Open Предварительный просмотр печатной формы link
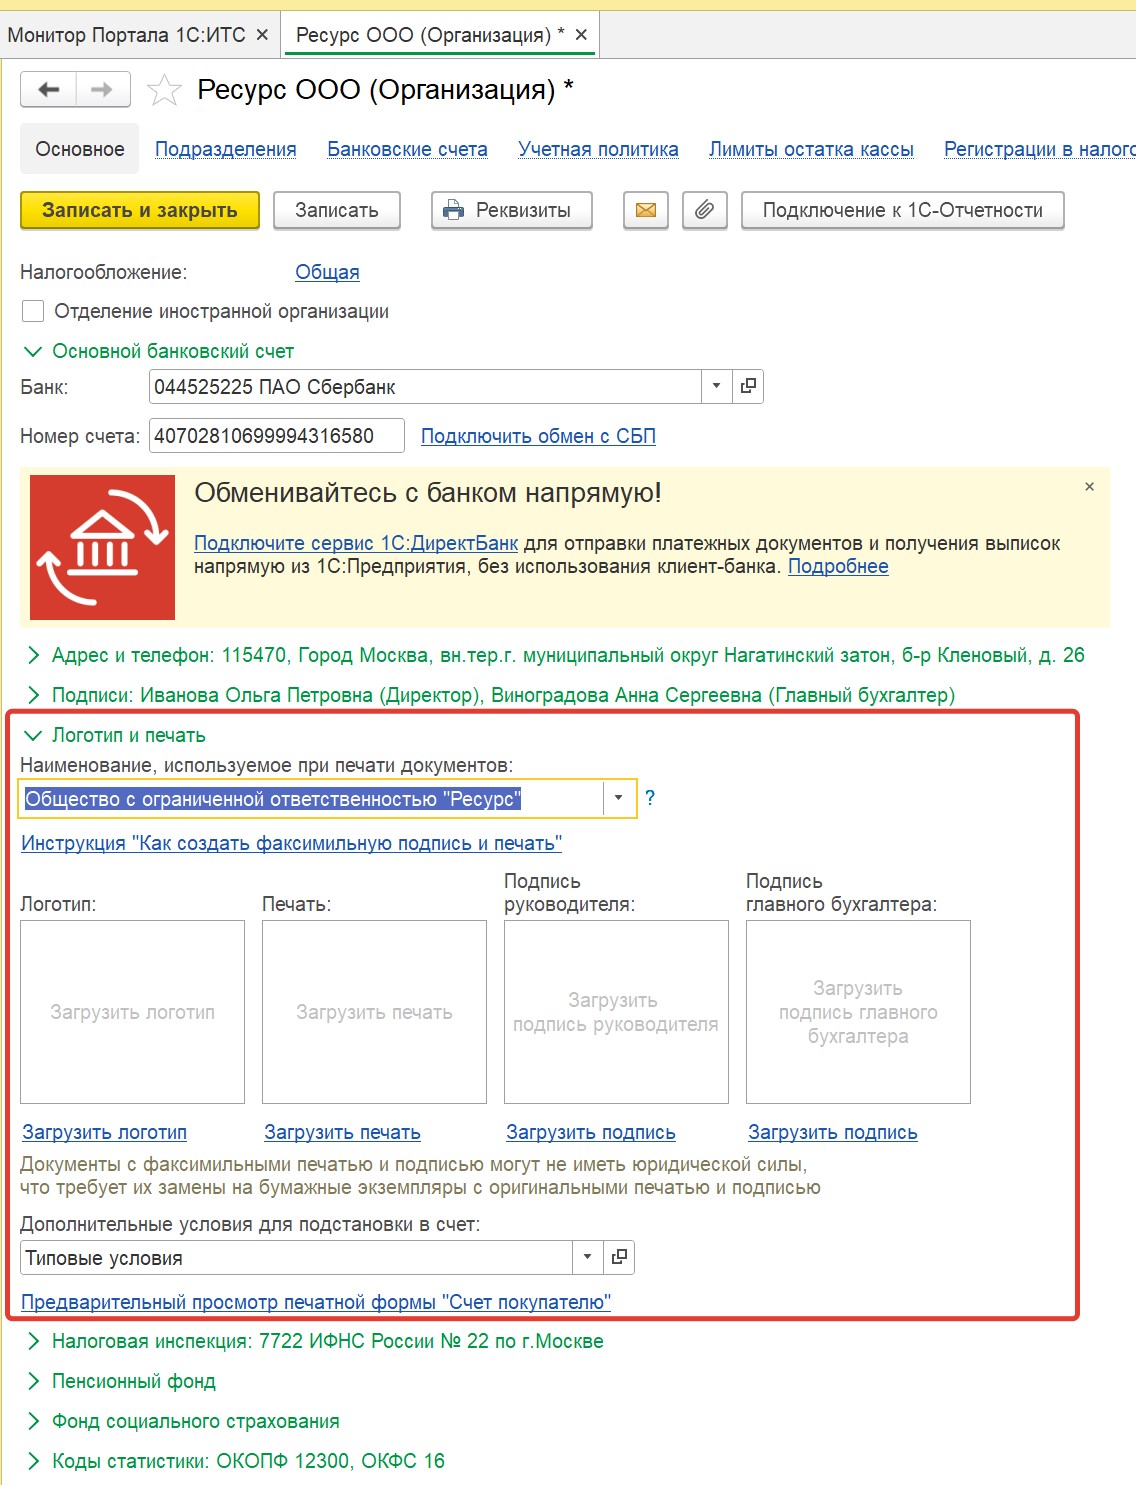Viewport: 1136px width, 1485px height. 316,1302
